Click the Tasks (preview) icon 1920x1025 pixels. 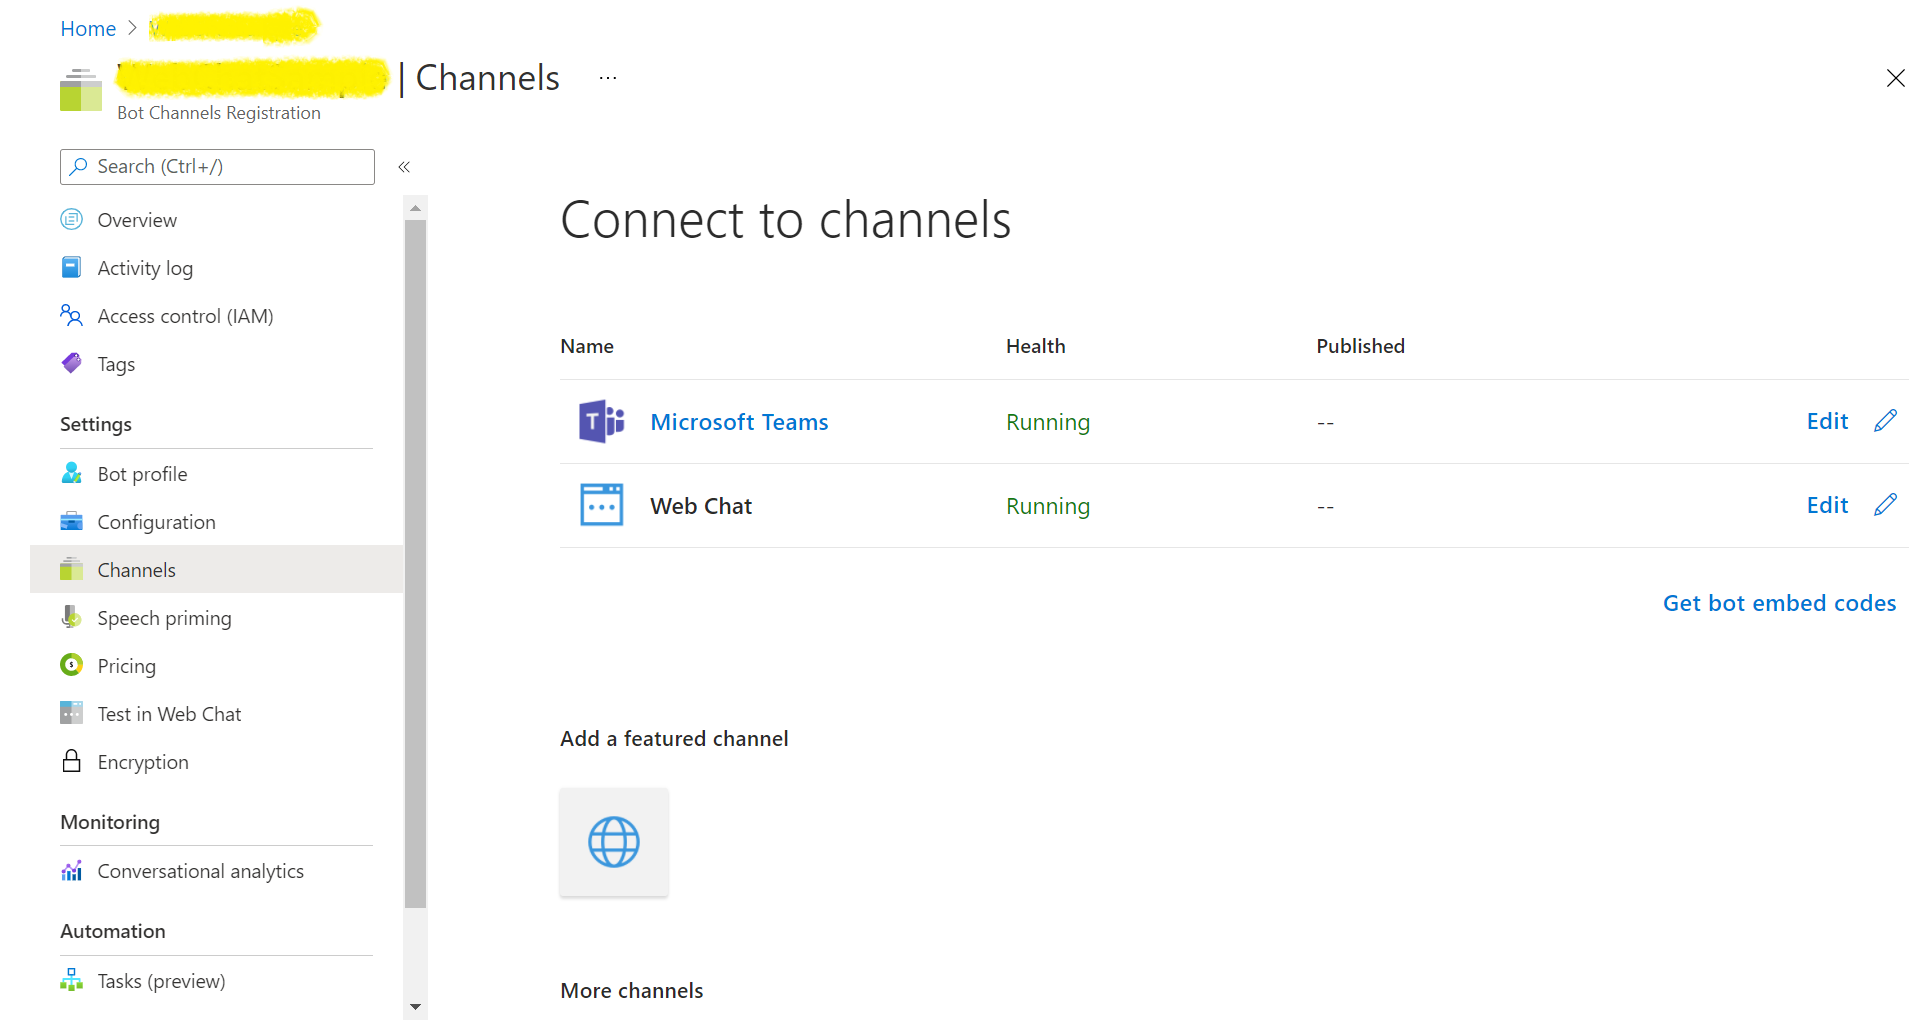pos(71,980)
